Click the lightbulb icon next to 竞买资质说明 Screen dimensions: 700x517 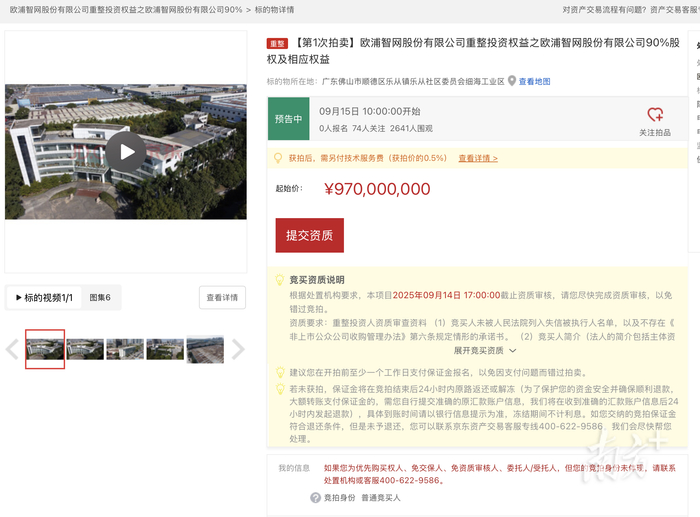279,280
